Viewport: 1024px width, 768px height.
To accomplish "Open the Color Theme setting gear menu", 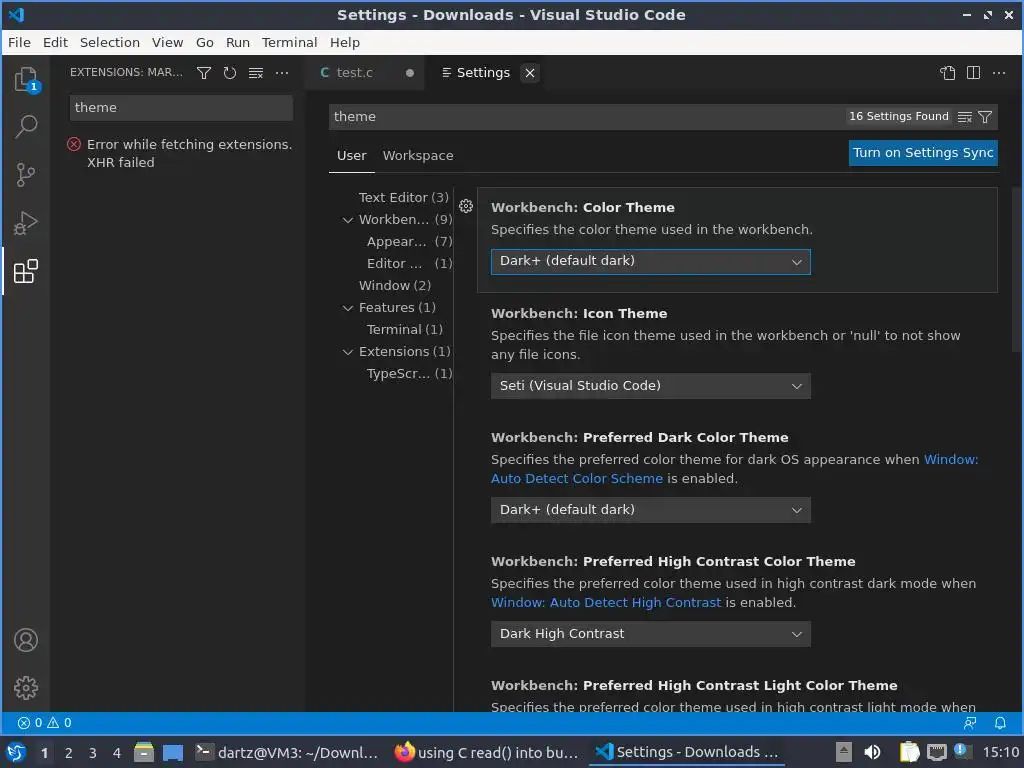I will (x=466, y=206).
